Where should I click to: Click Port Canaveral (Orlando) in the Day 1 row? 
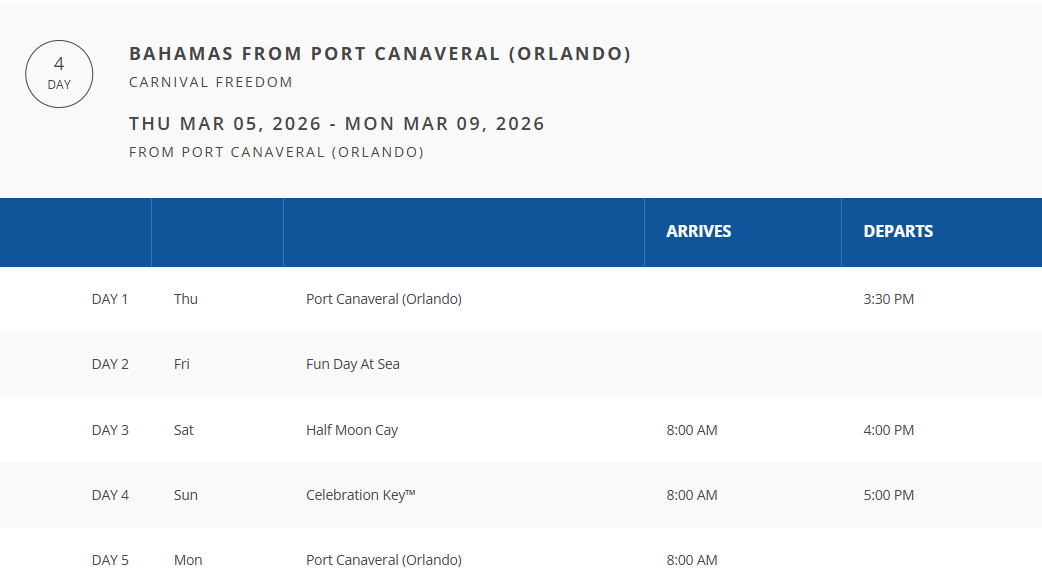(x=384, y=299)
